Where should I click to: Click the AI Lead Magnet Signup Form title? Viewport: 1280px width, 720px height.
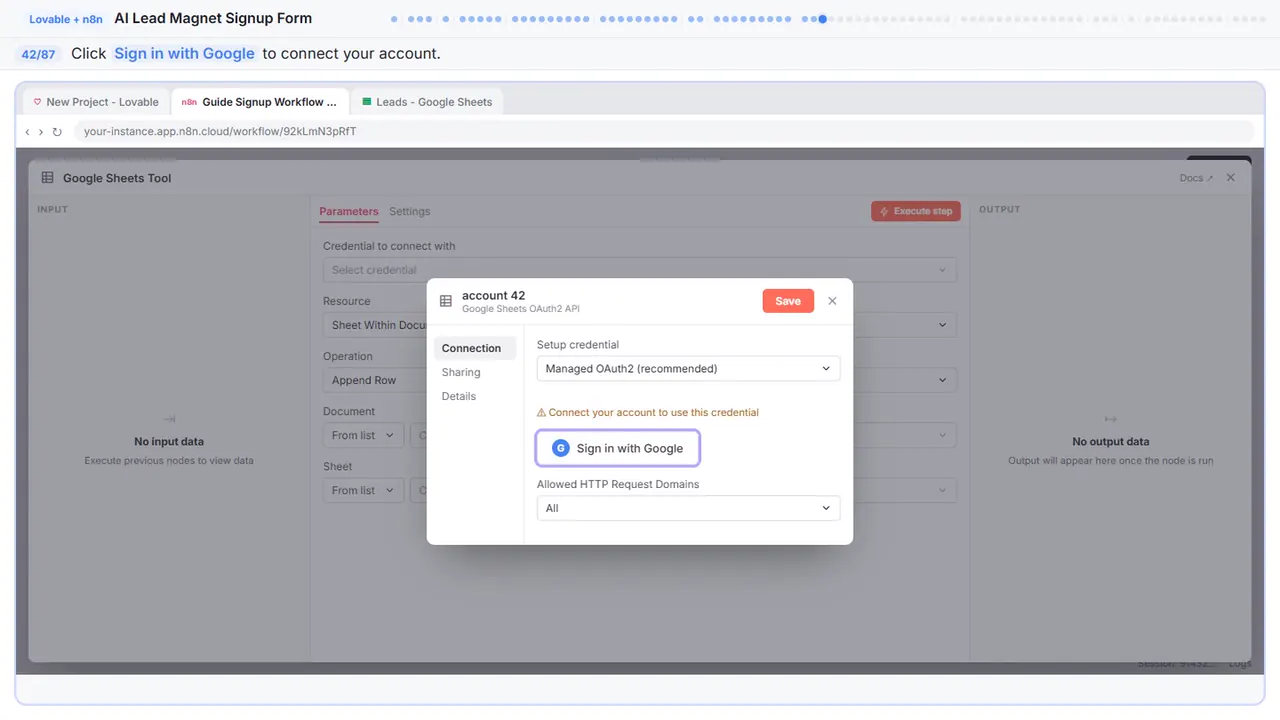213,18
